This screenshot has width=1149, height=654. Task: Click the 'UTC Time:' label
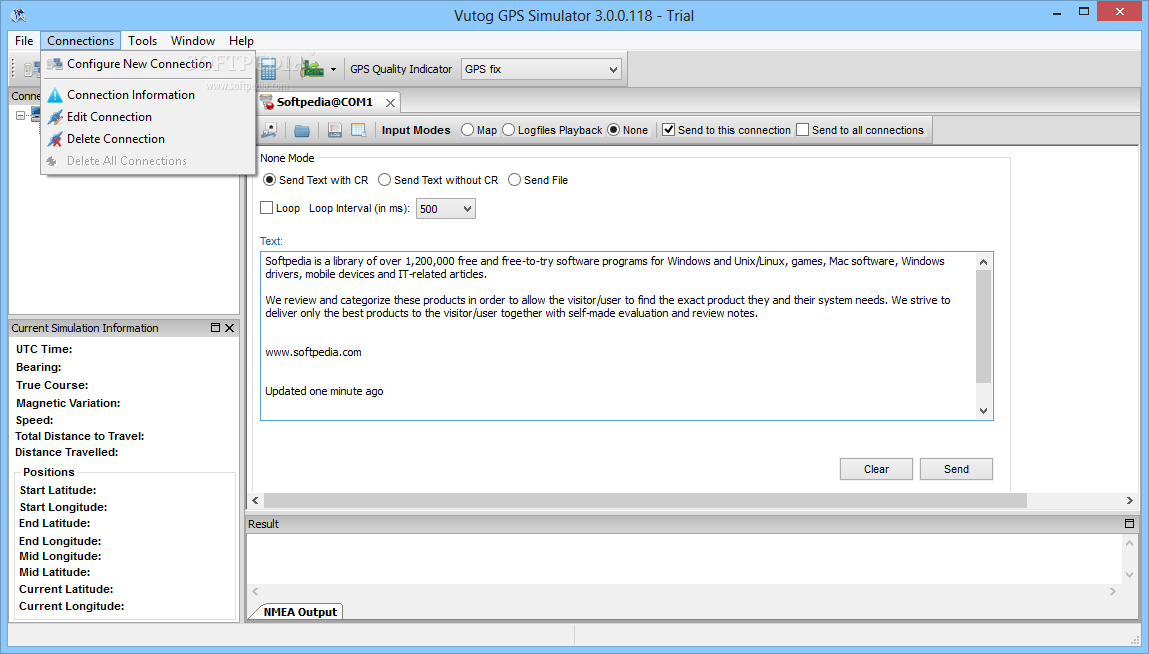(44, 349)
